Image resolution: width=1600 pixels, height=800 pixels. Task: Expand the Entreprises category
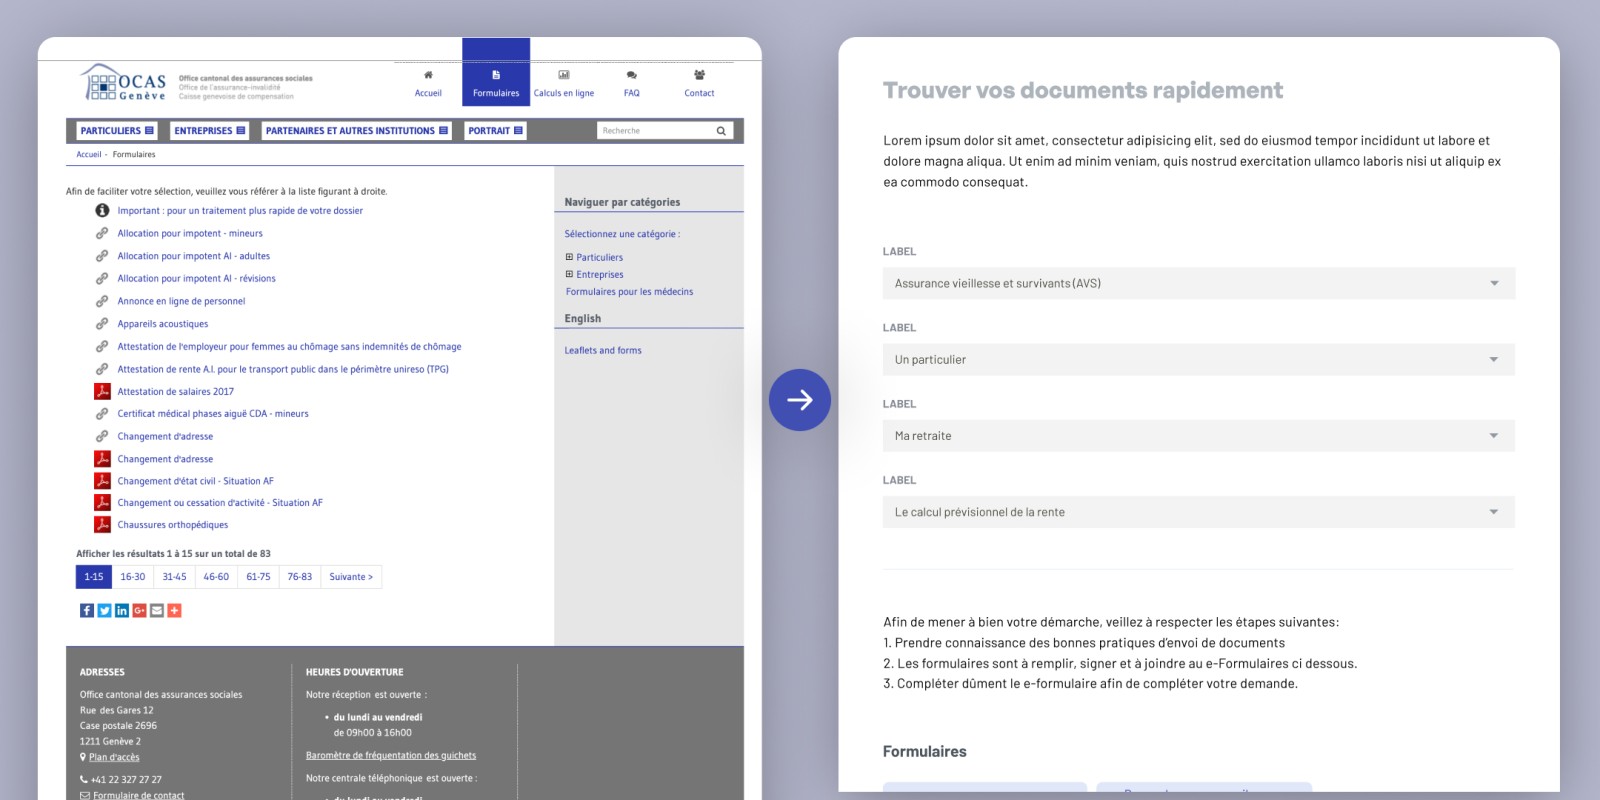pyautogui.click(x=569, y=274)
